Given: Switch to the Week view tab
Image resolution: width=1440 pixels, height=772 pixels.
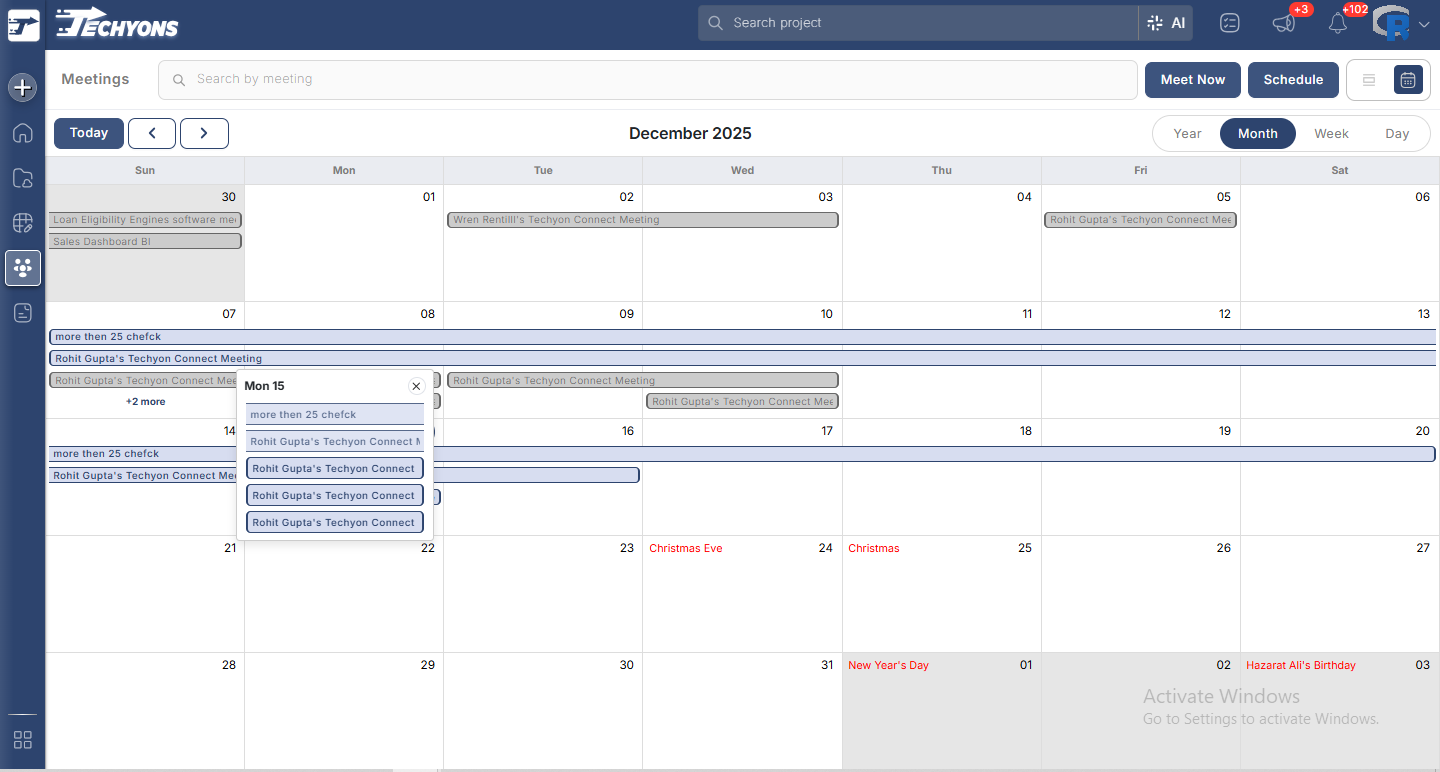Looking at the screenshot, I should [1331, 133].
